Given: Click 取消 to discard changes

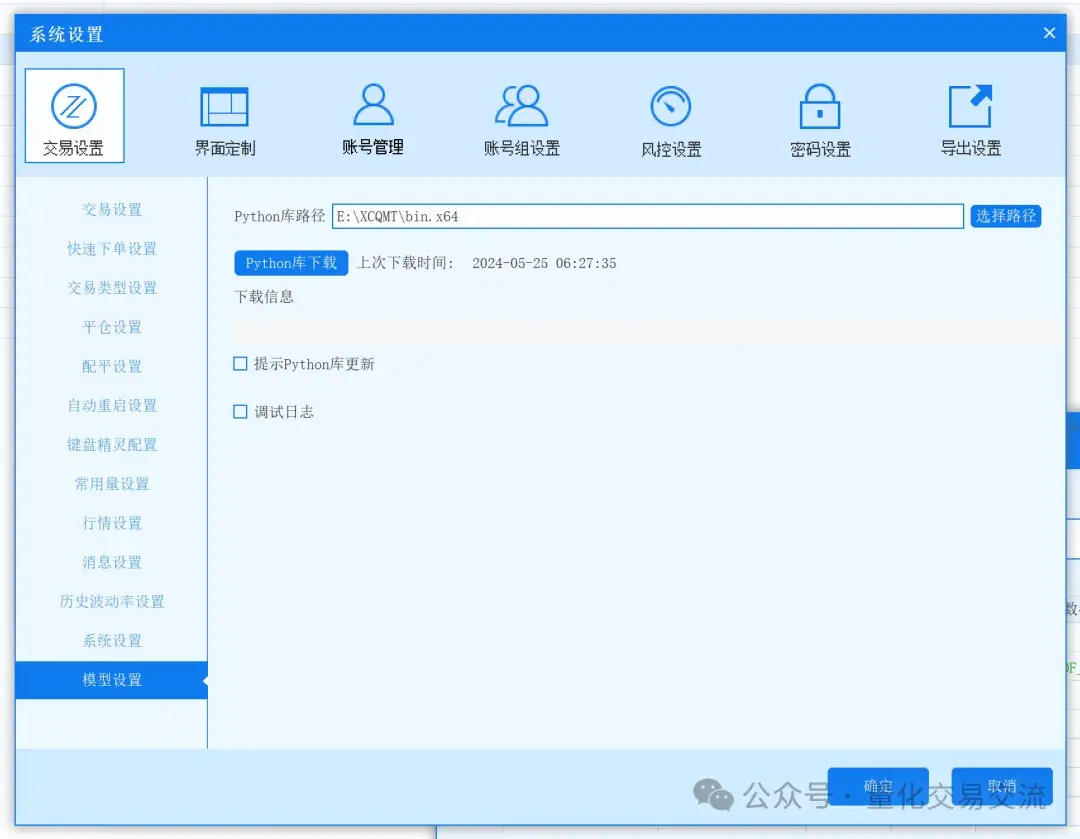Looking at the screenshot, I should pyautogui.click(x=1001, y=786).
